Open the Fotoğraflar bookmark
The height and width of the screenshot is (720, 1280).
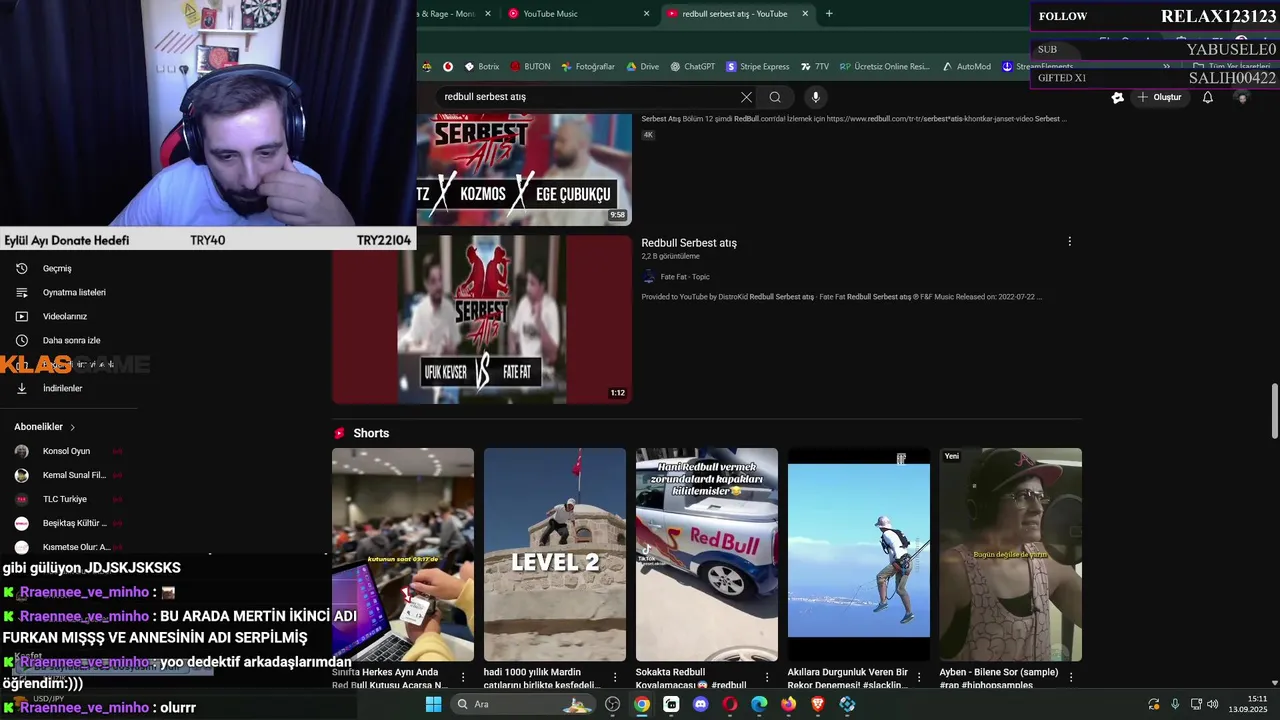tap(588, 67)
